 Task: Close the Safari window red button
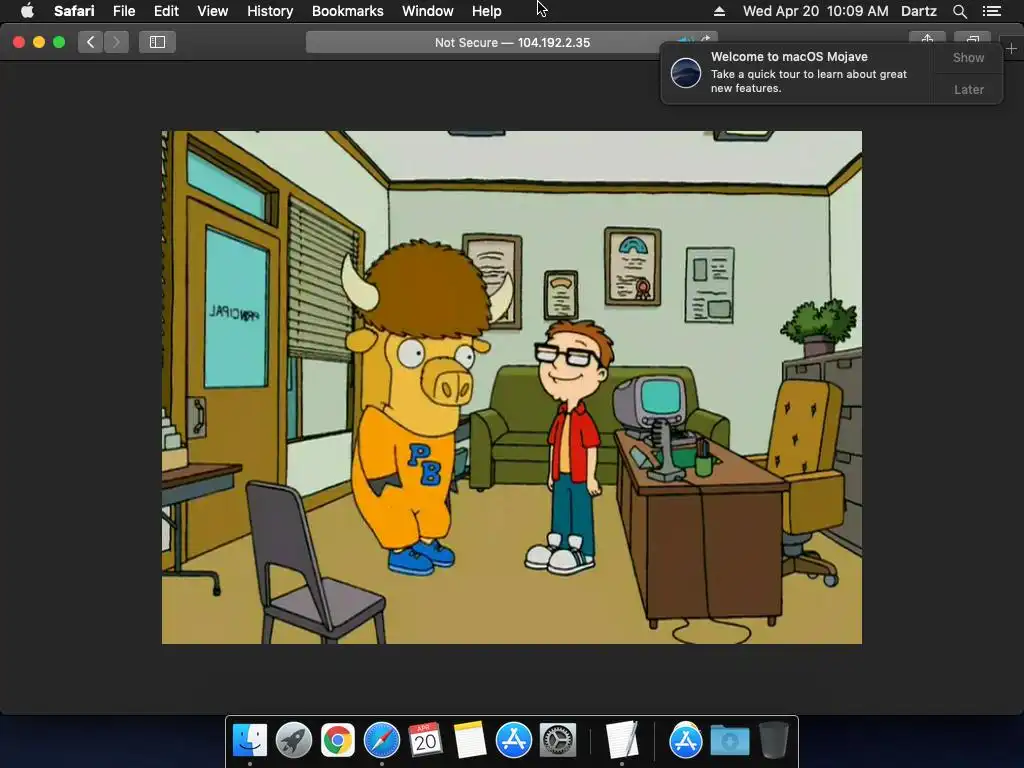tap(19, 42)
